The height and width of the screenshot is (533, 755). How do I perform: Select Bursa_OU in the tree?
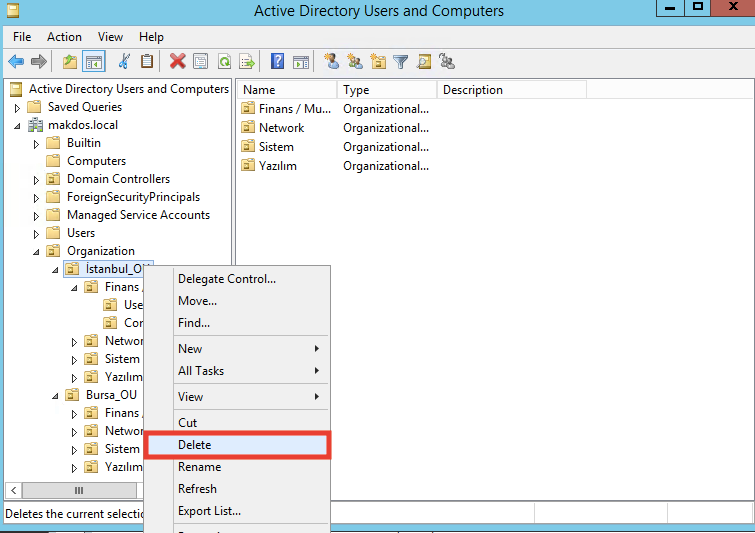coord(111,395)
